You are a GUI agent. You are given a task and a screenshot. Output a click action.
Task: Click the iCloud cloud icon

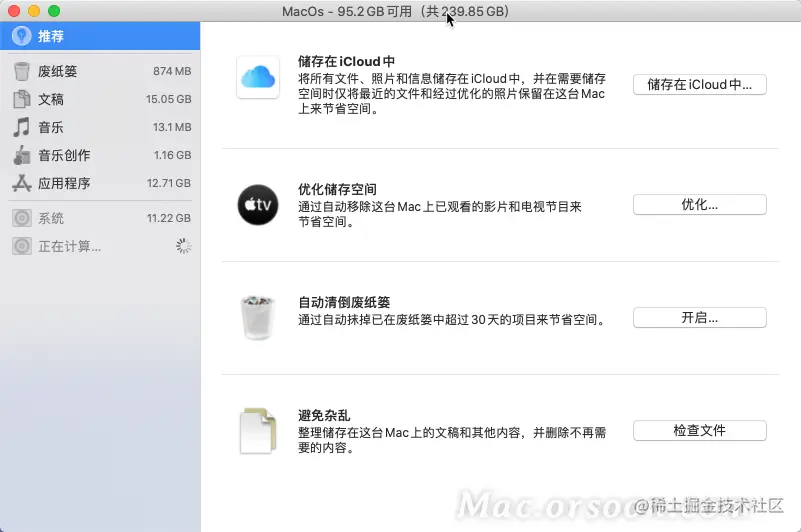[x=258, y=77]
